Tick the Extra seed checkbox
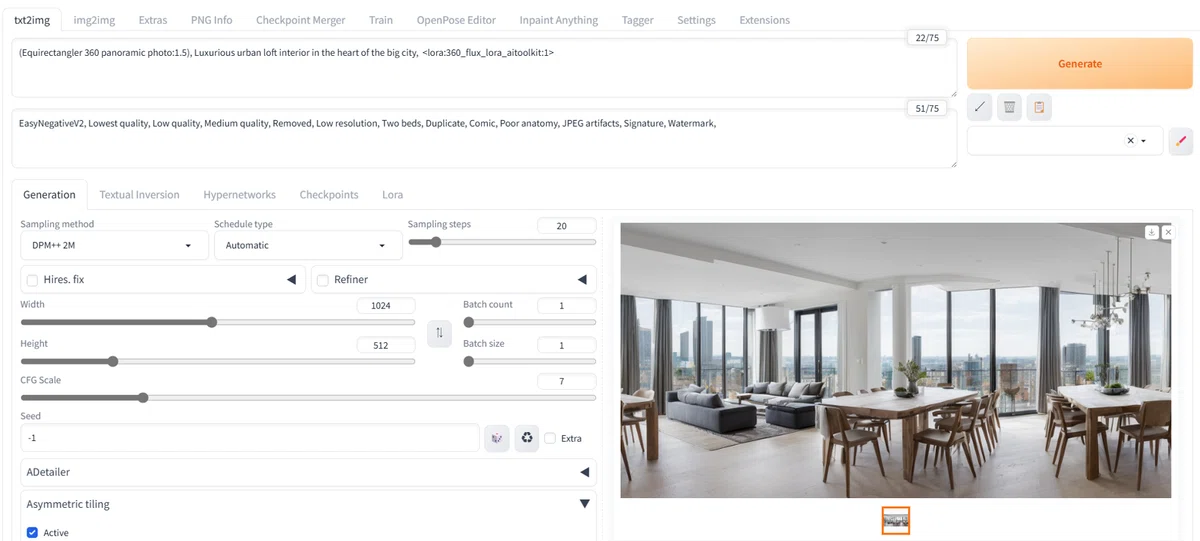Image resolution: width=1200 pixels, height=541 pixels. [x=550, y=438]
